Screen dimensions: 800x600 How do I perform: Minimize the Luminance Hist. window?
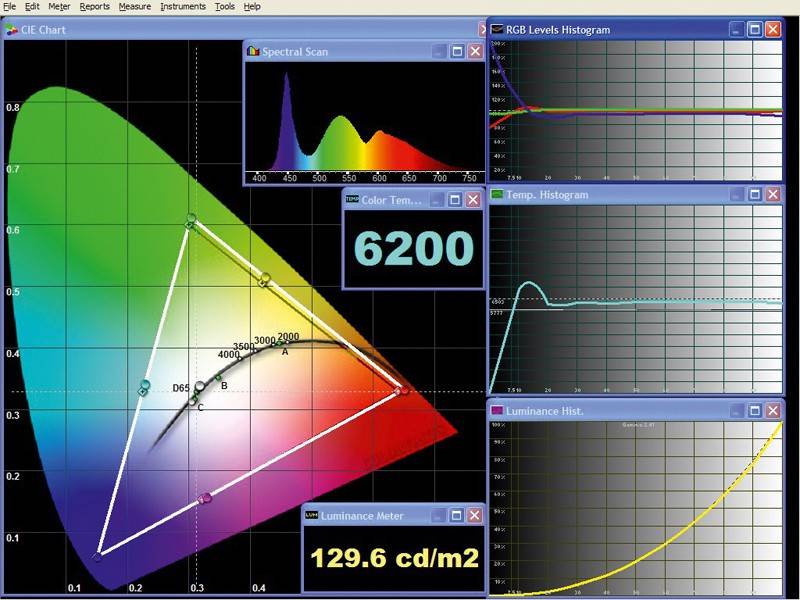pos(736,411)
